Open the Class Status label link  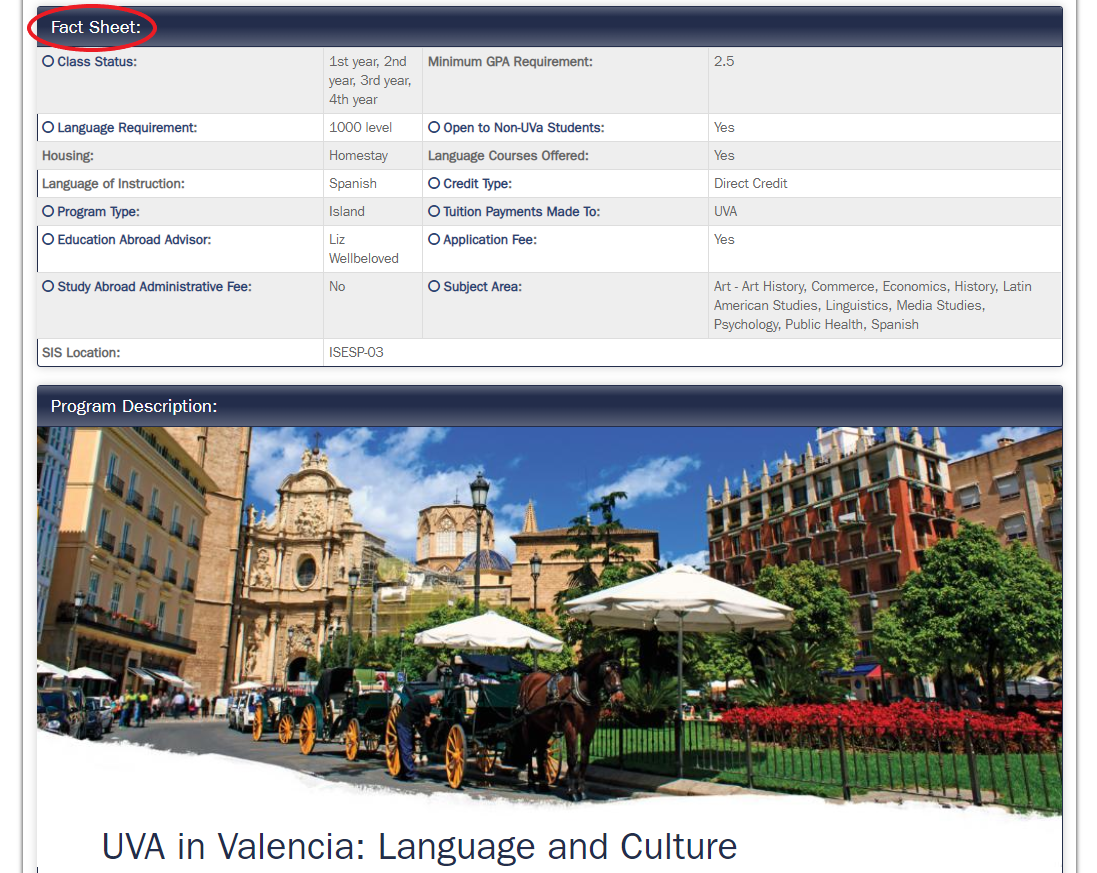[x=97, y=62]
